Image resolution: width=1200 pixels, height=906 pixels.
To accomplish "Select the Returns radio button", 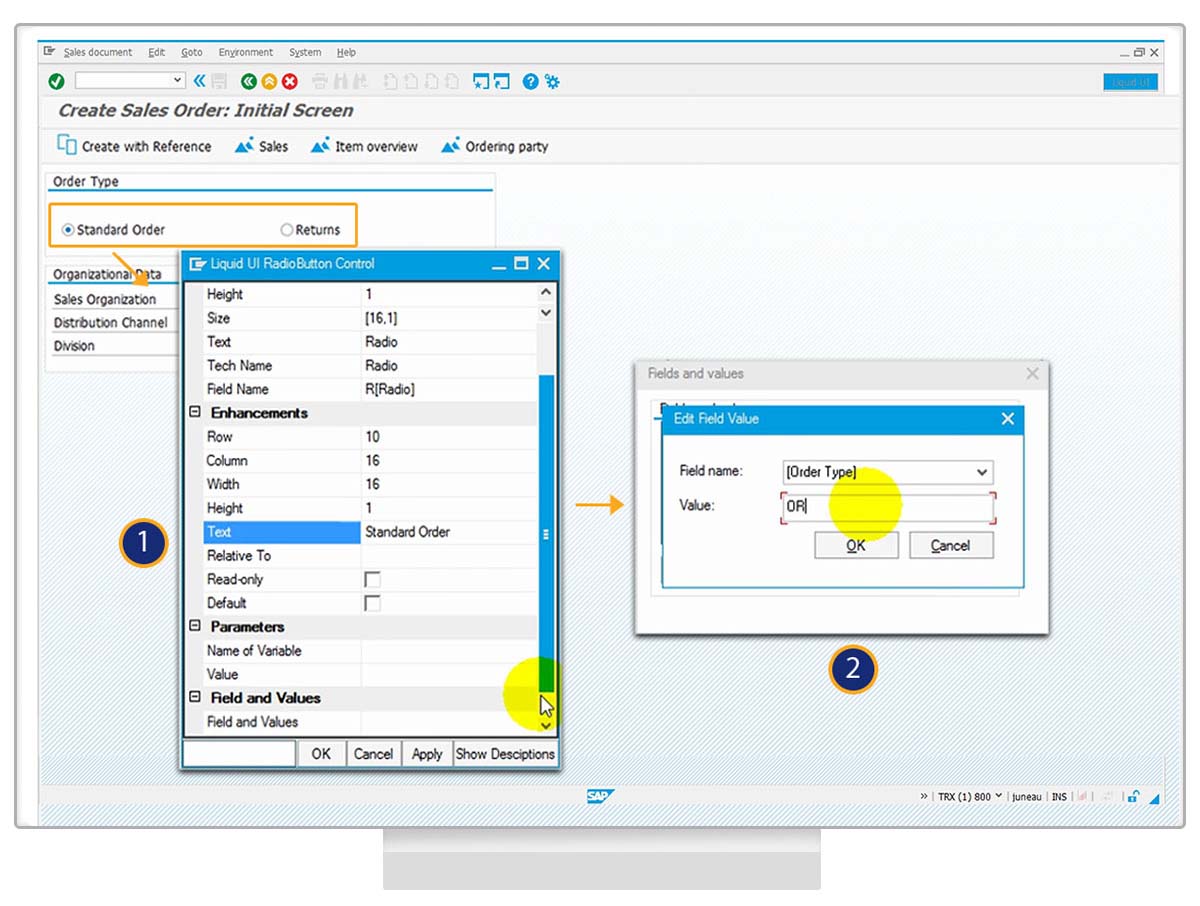I will pos(287,230).
